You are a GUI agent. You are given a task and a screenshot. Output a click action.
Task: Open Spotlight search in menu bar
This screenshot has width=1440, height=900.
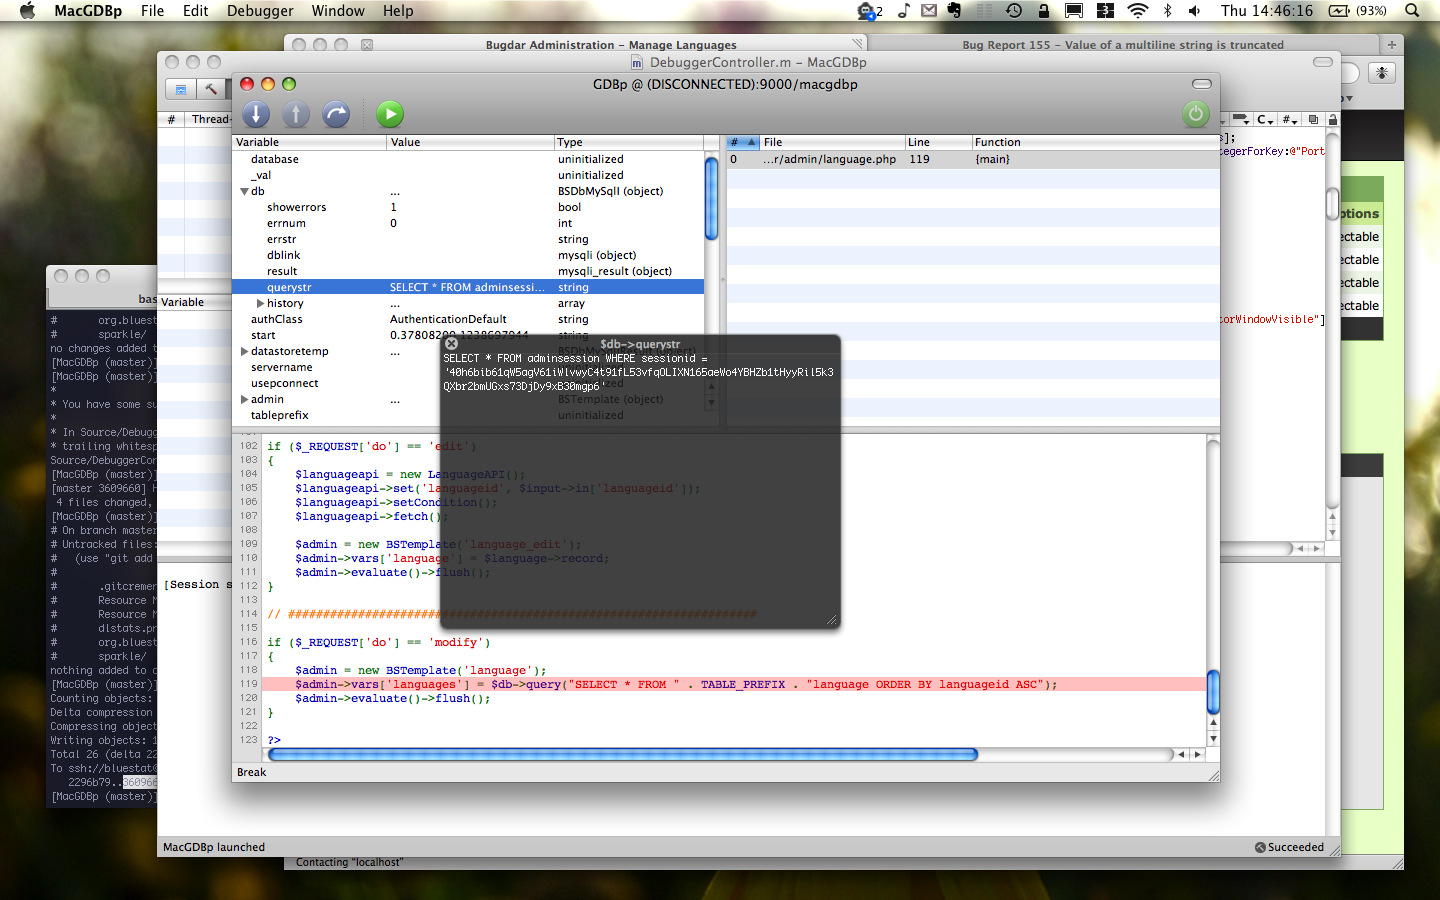point(1412,11)
